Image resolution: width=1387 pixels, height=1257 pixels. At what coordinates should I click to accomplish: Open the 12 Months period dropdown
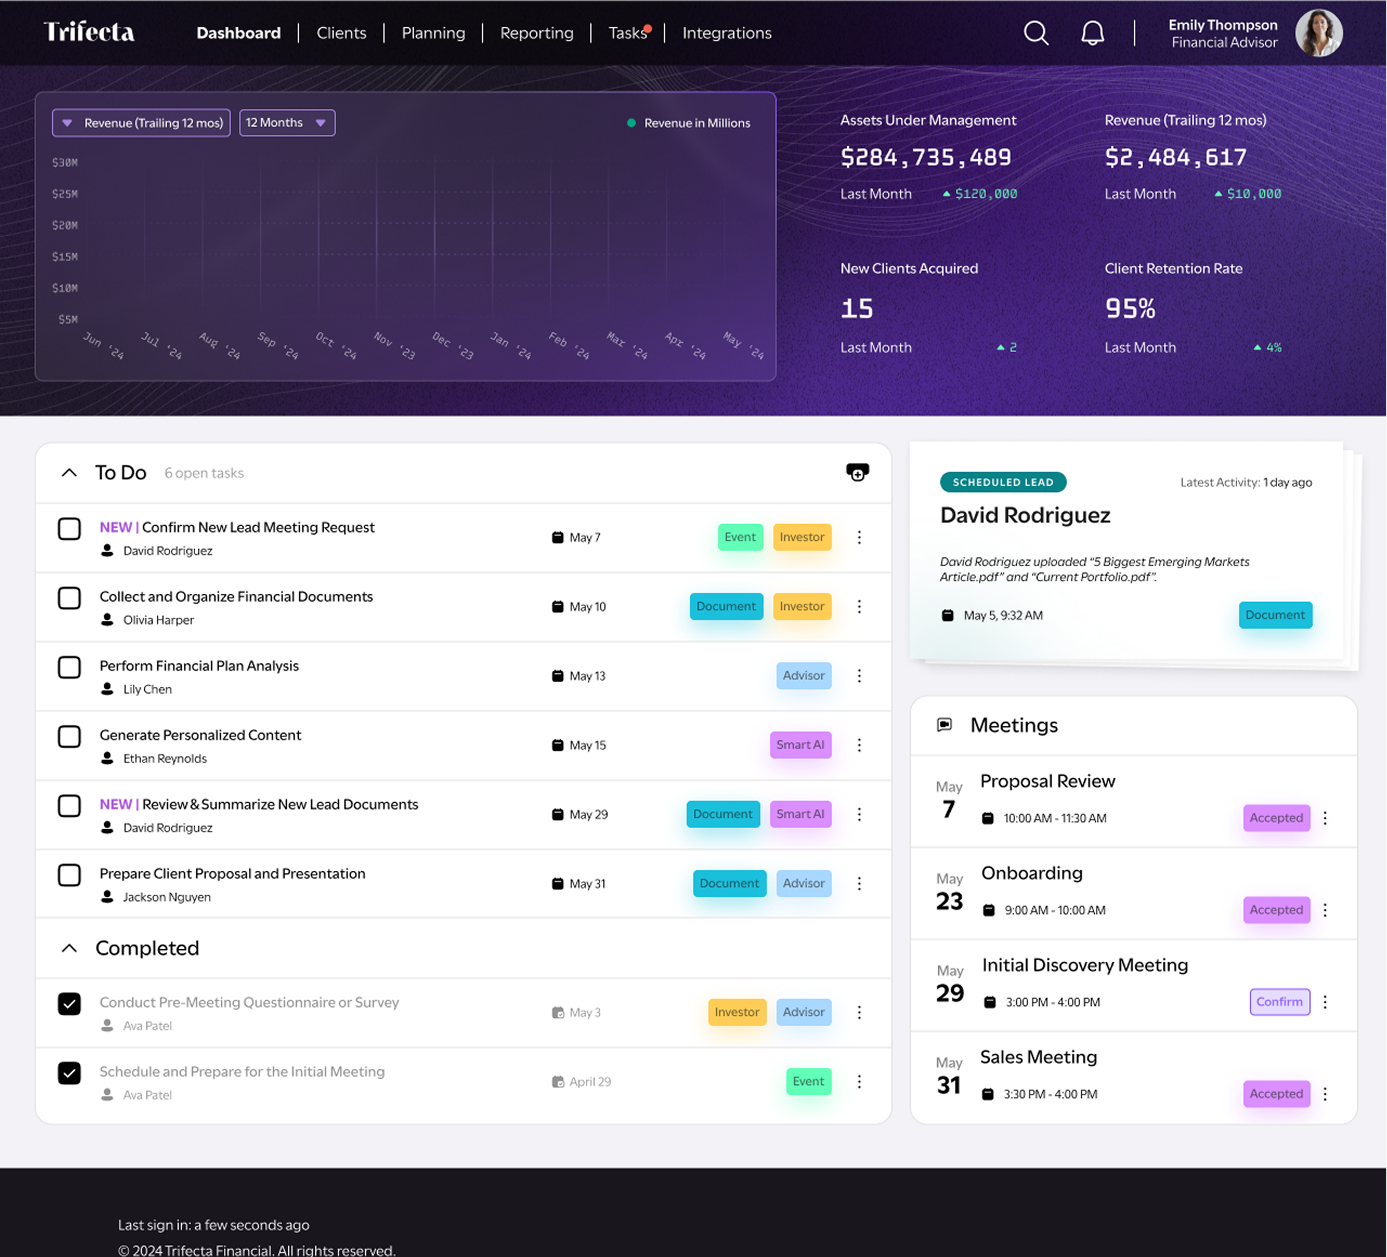coord(287,123)
